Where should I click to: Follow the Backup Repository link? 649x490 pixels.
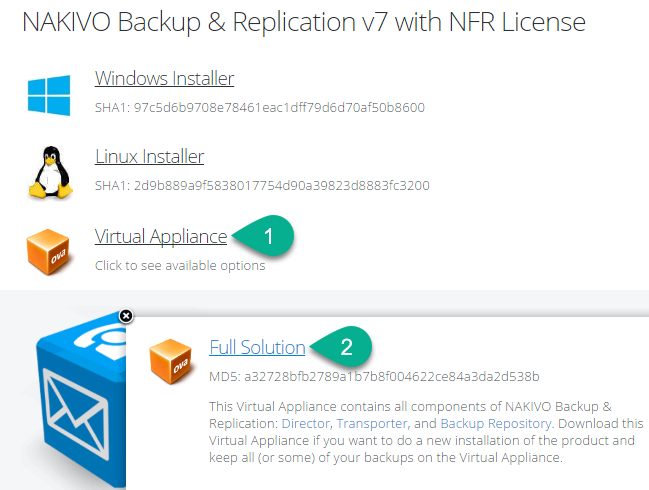click(496, 423)
